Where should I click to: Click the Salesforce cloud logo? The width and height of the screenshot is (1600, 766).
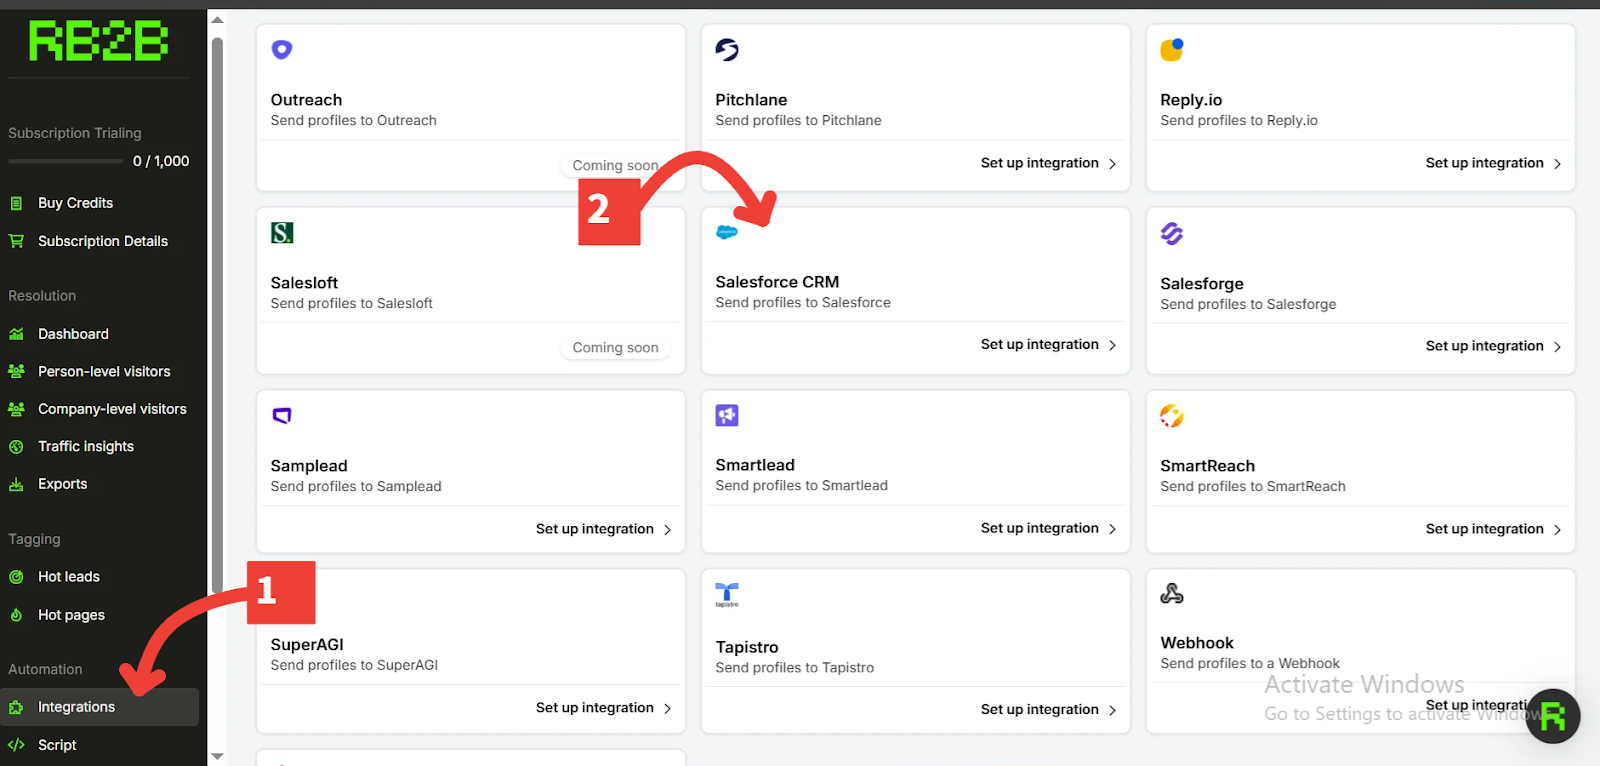[x=727, y=232]
